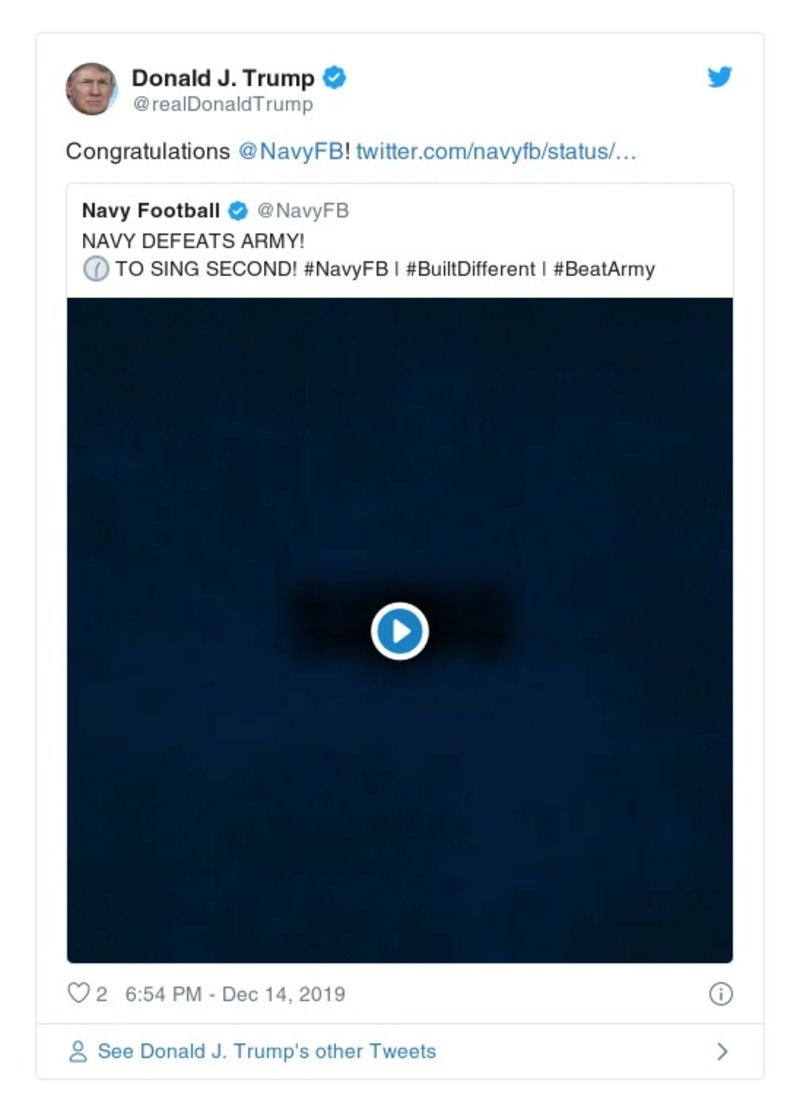
Task: Like the tweet with the heart icon
Action: click(78, 993)
